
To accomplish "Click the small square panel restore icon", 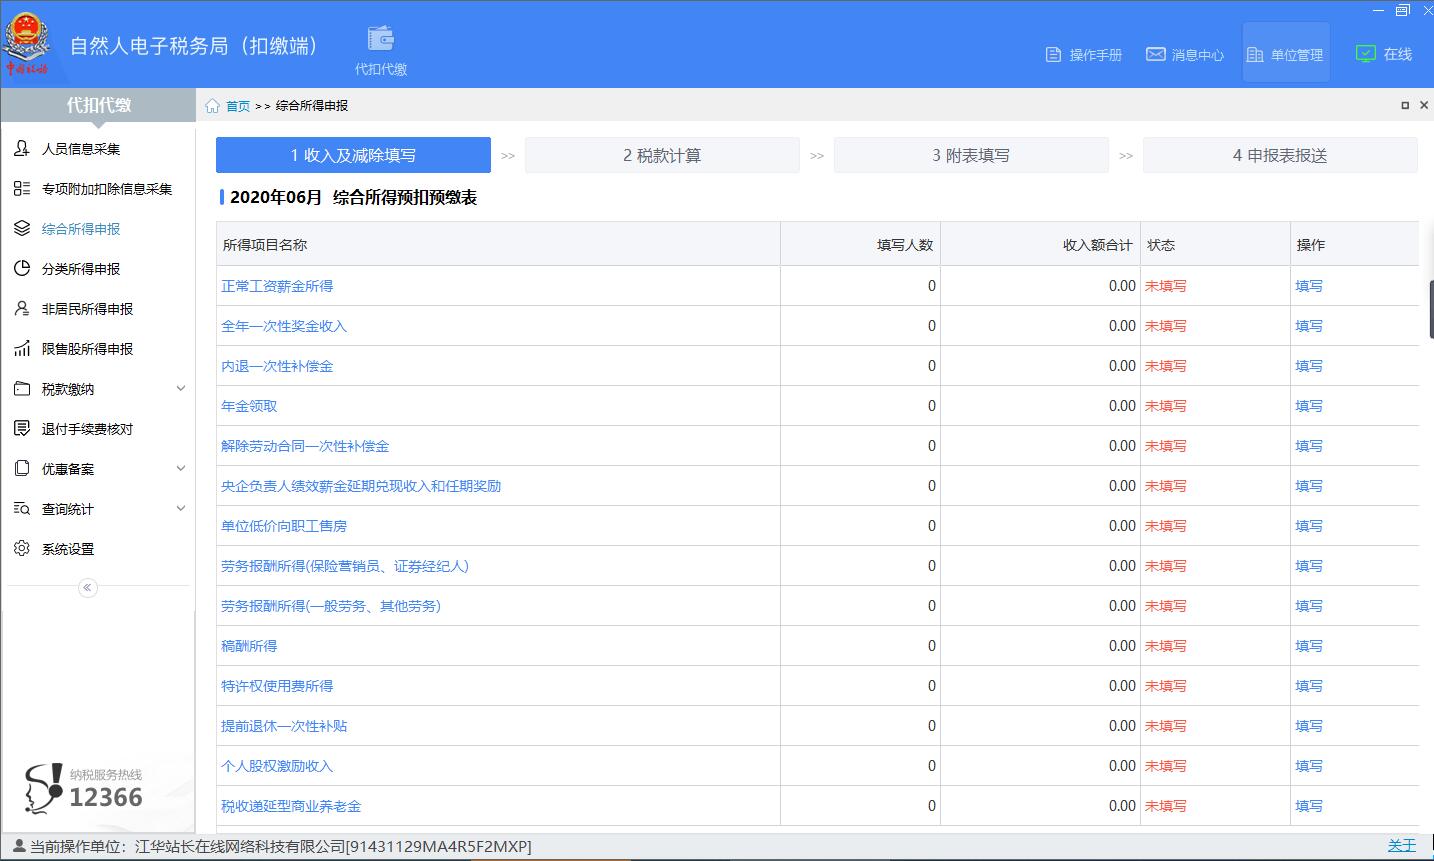I will tap(1405, 105).
